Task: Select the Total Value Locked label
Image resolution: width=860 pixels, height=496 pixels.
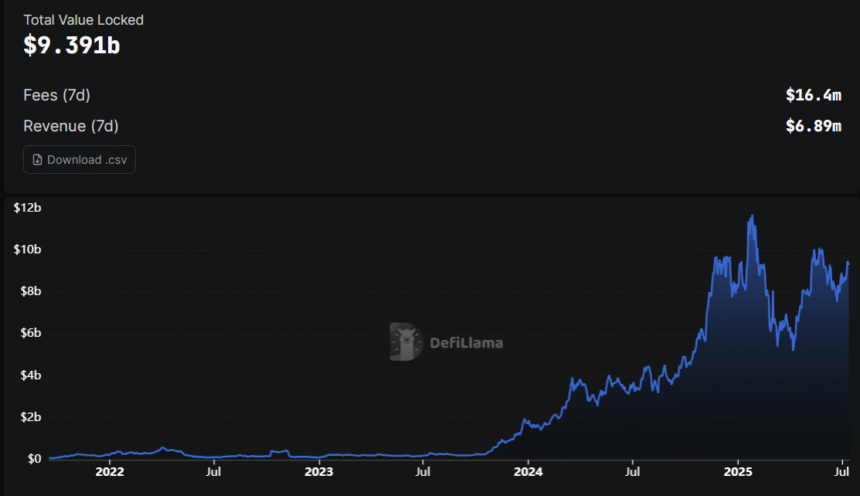Action: [83, 20]
